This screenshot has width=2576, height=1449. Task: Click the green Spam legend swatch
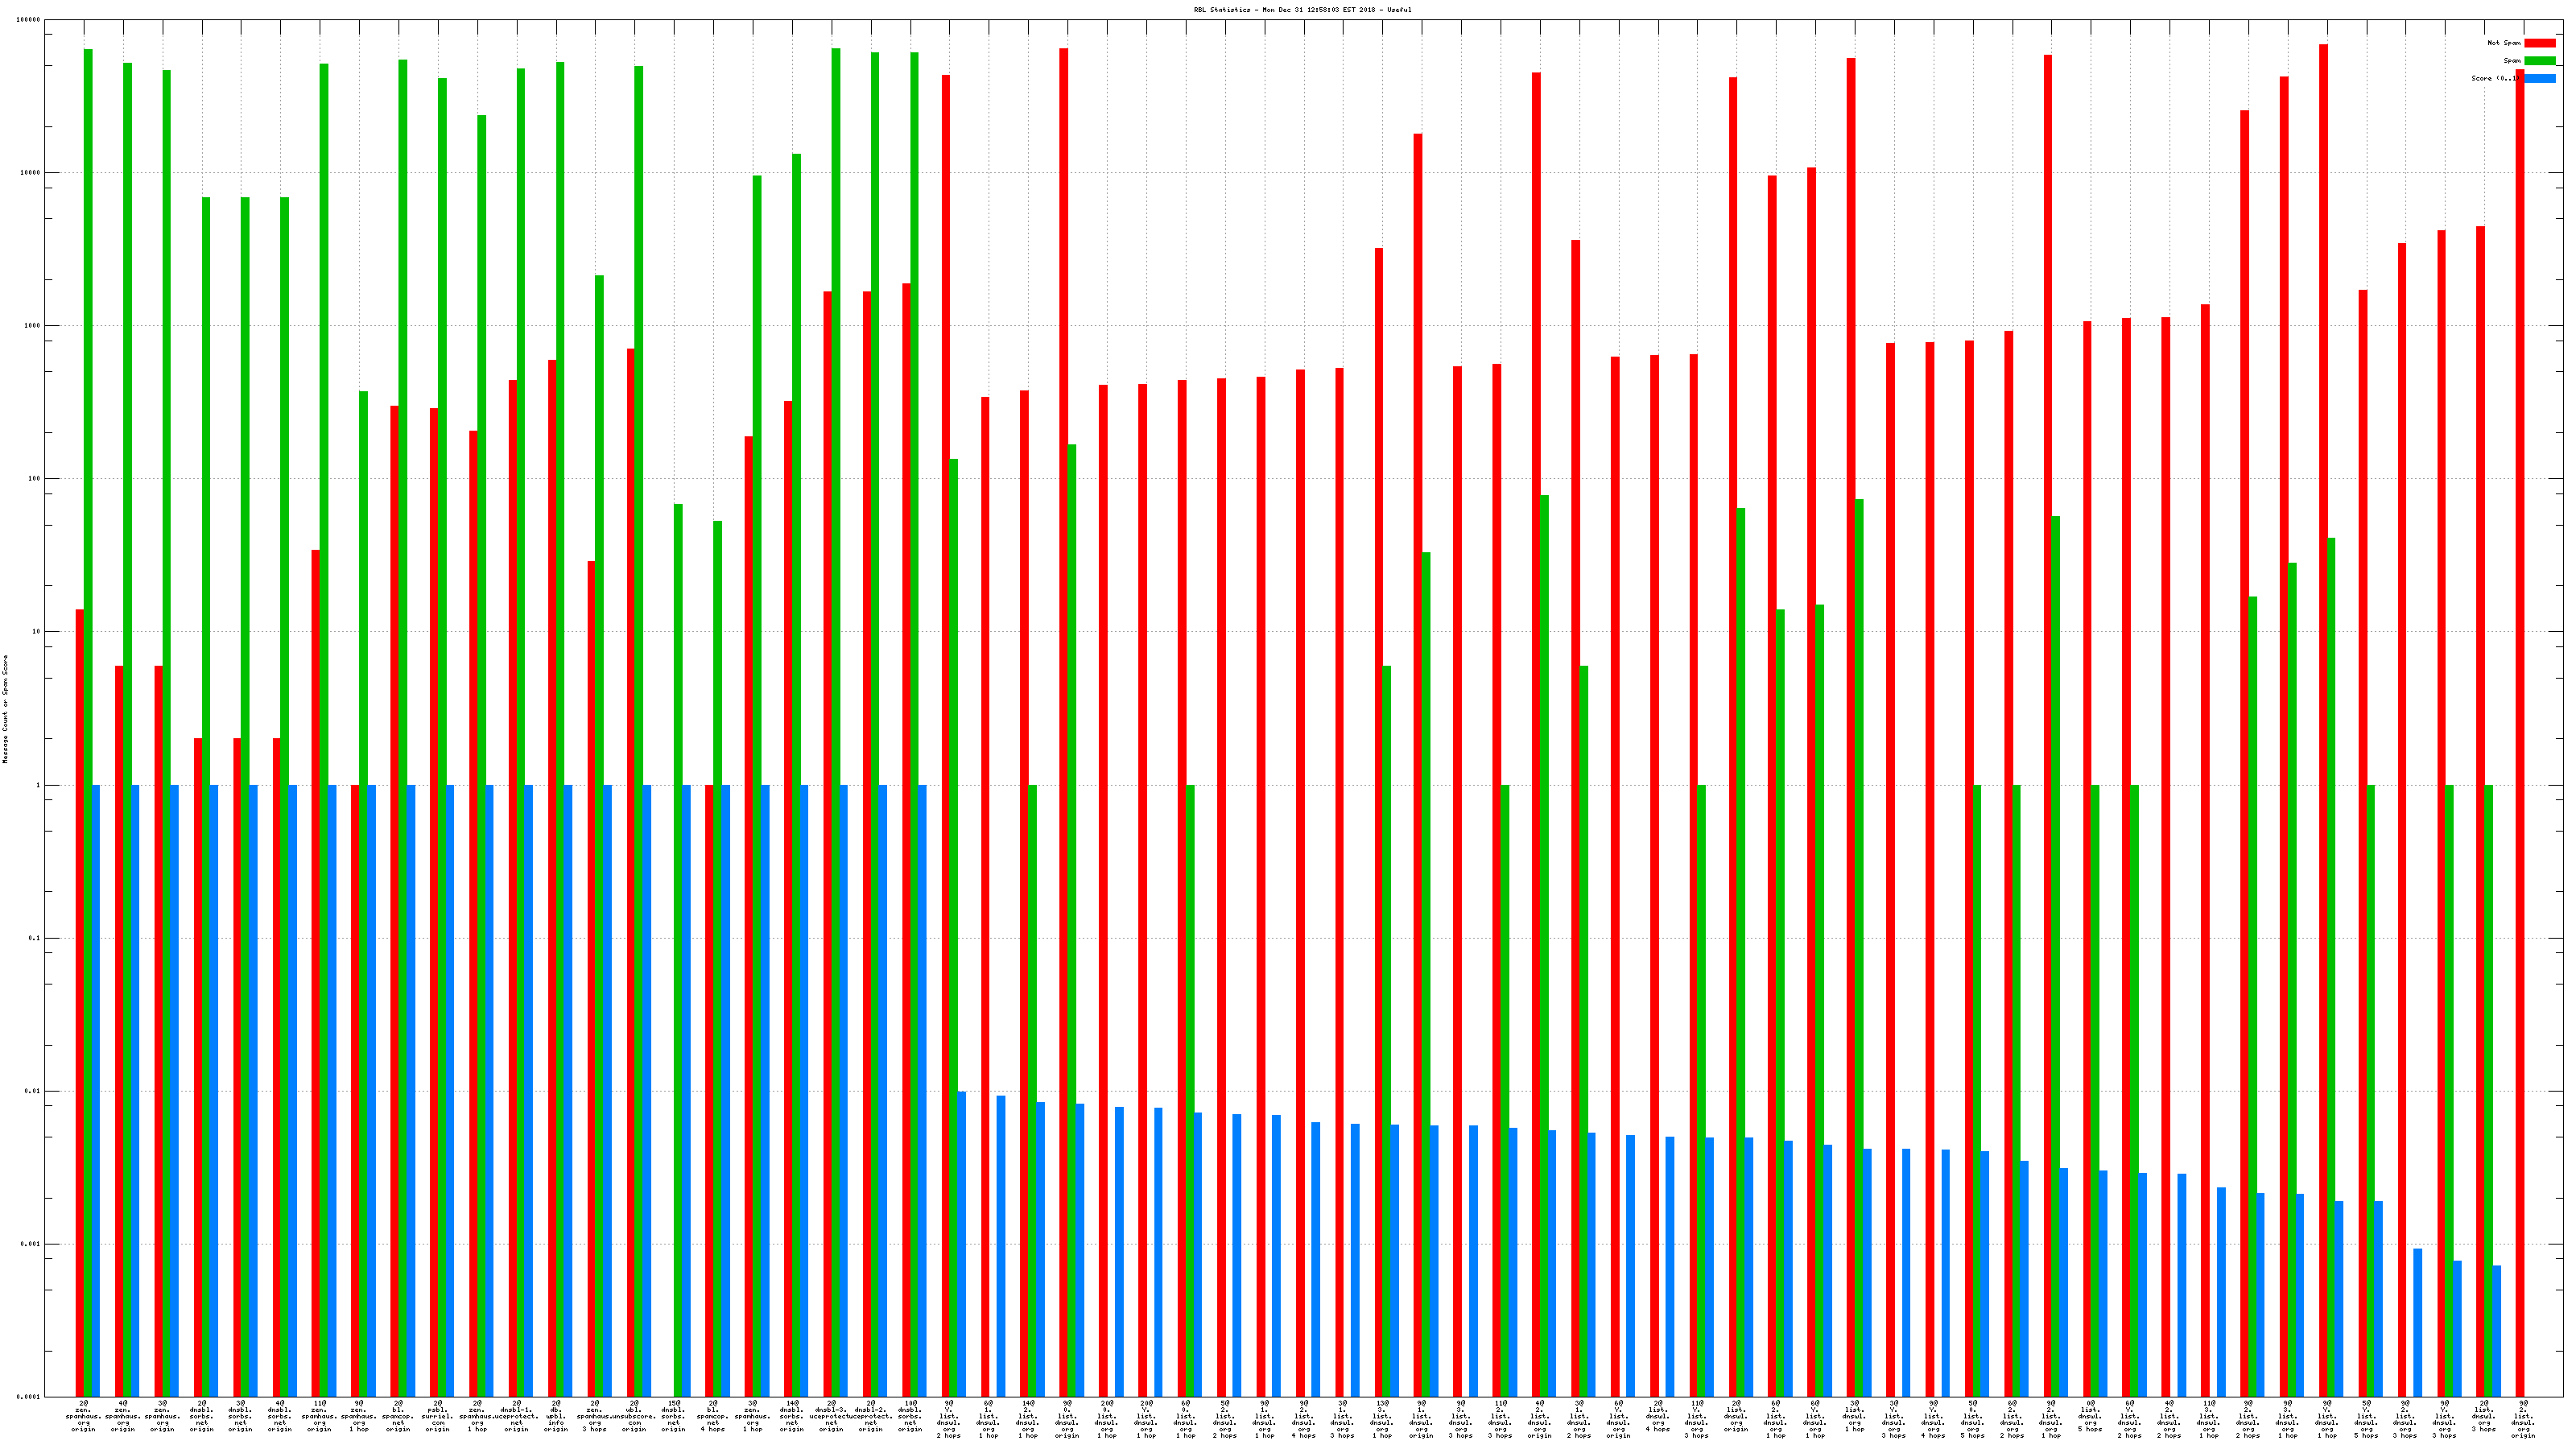coord(2539,61)
